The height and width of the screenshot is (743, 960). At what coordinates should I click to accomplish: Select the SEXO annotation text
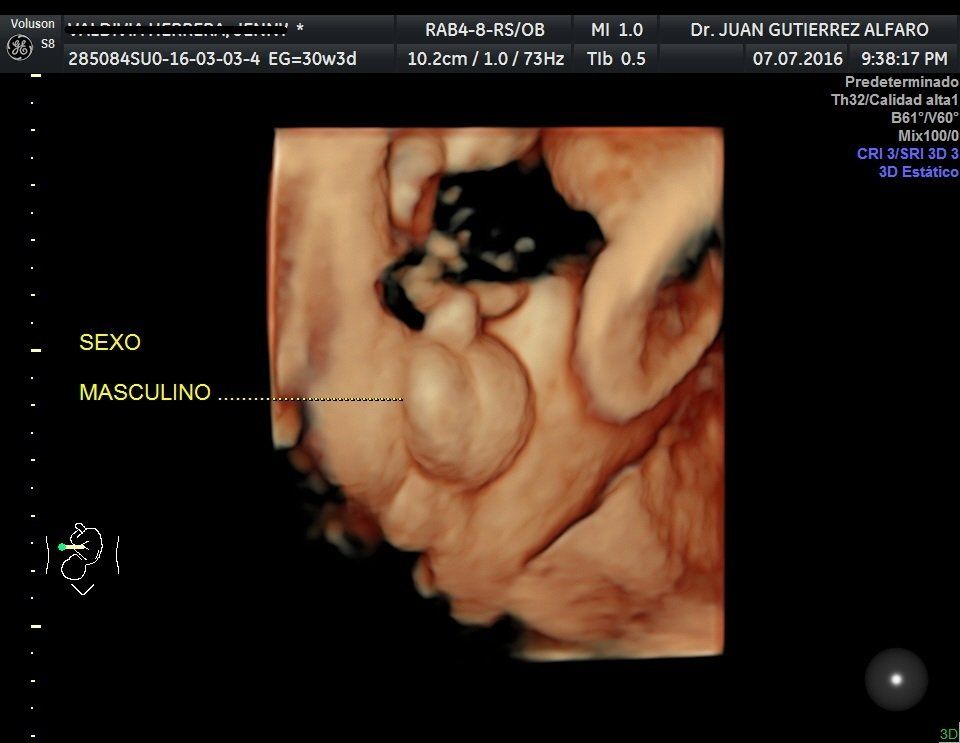pyautogui.click(x=110, y=342)
